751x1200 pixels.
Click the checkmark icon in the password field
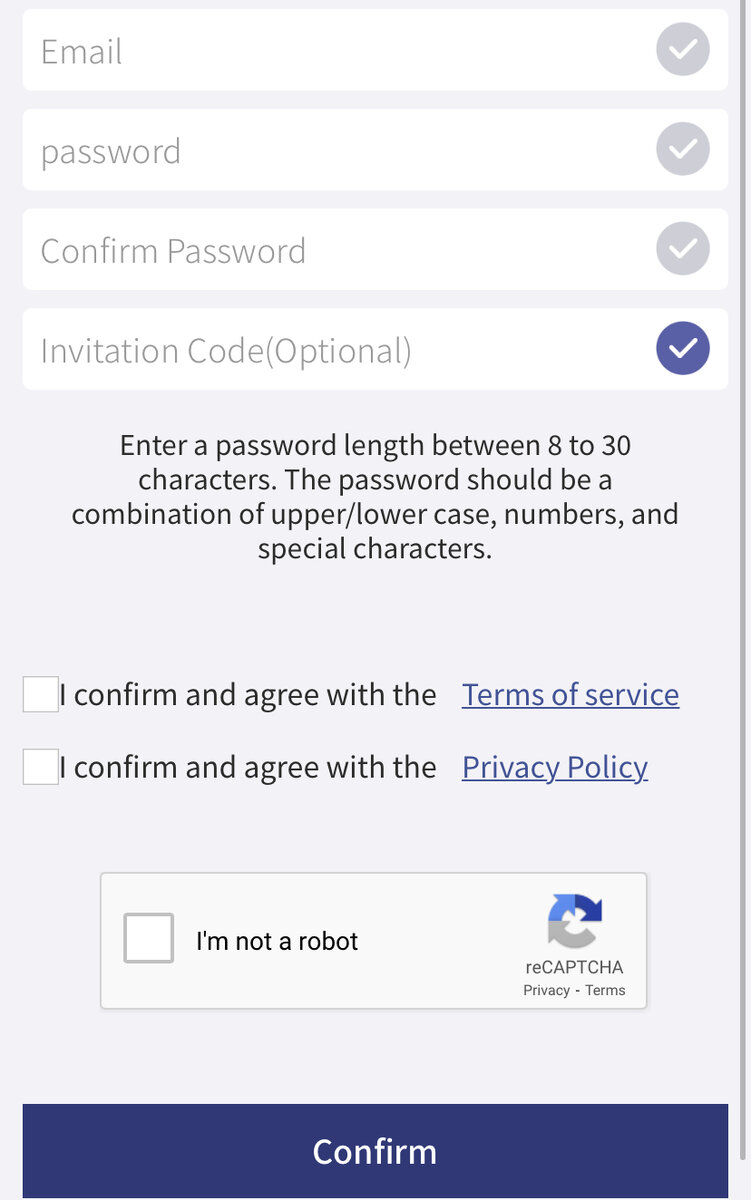coord(683,150)
